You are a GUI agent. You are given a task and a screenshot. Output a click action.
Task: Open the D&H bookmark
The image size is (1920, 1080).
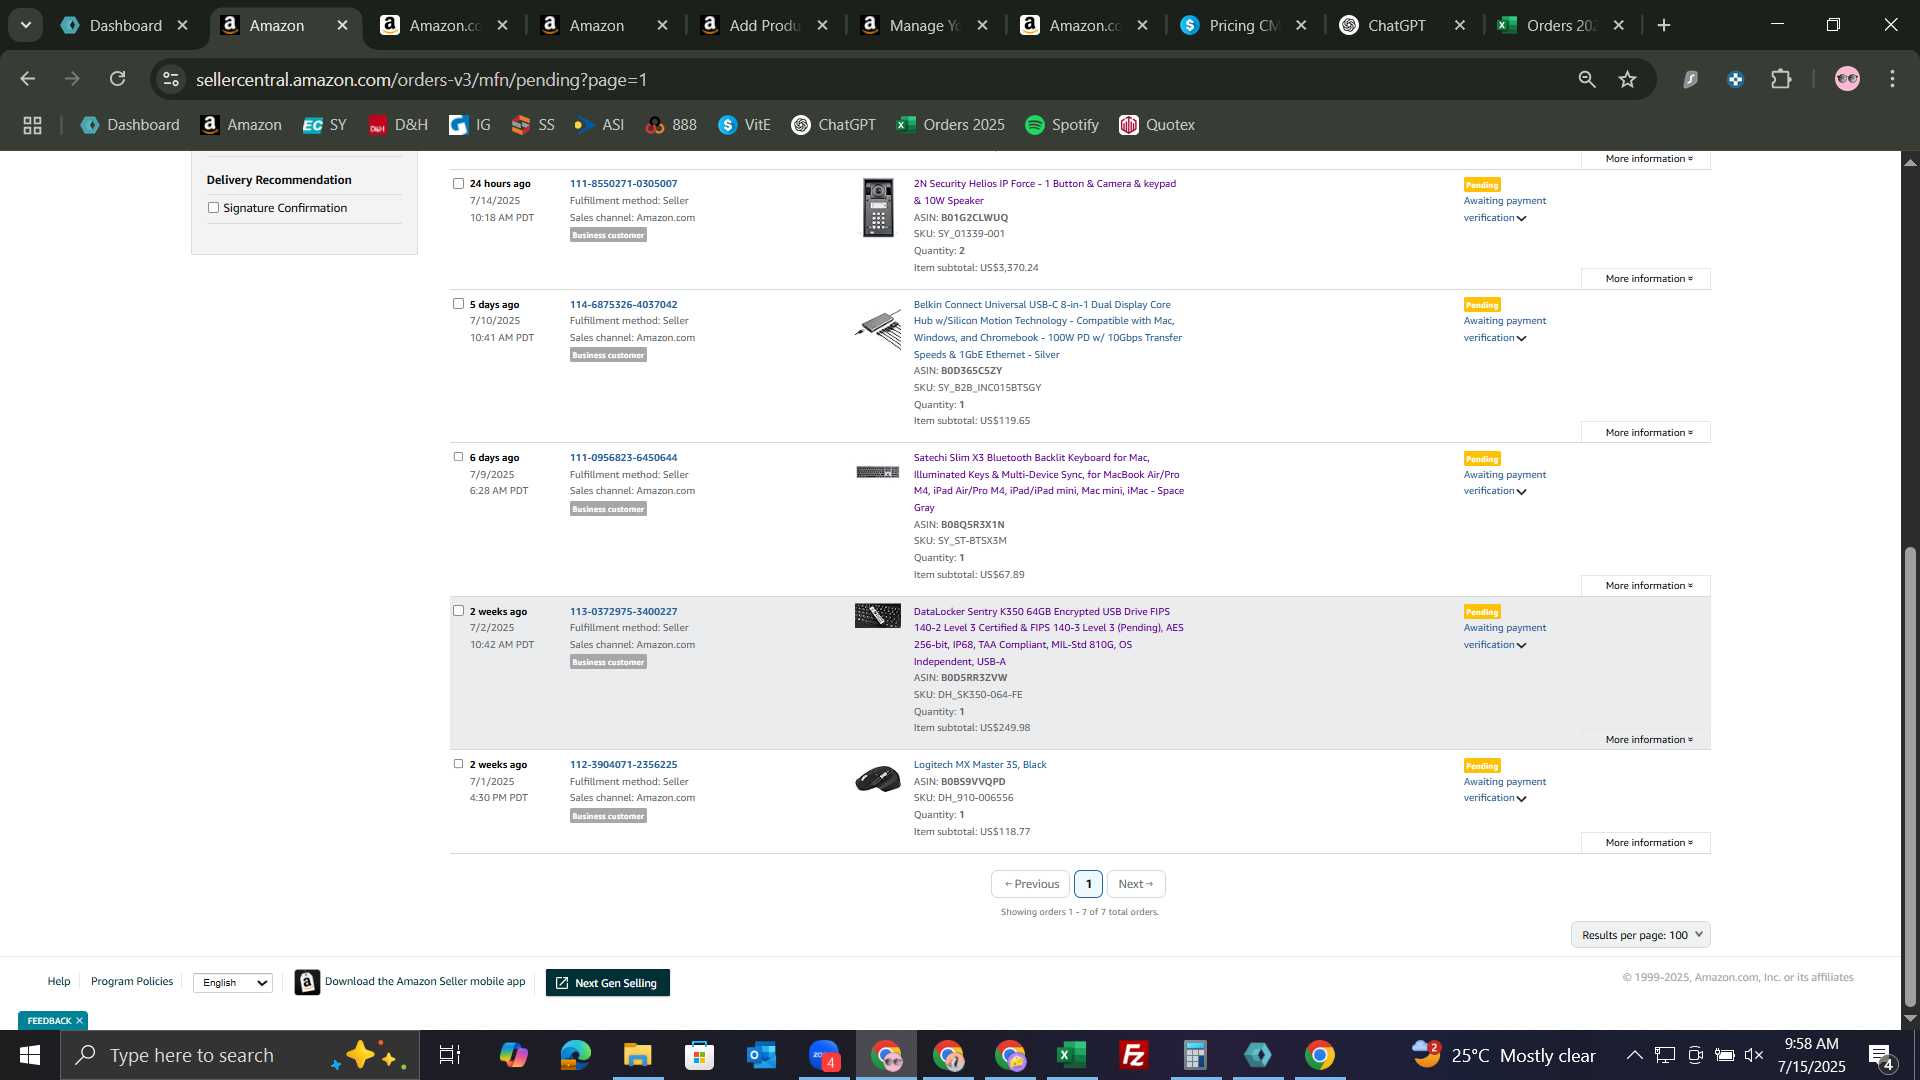(x=398, y=125)
